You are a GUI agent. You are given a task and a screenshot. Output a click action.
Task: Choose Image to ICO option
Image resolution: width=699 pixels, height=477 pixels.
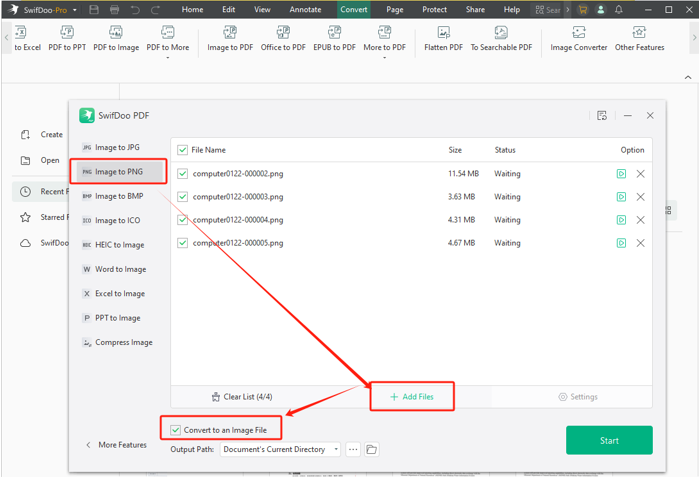coord(117,220)
